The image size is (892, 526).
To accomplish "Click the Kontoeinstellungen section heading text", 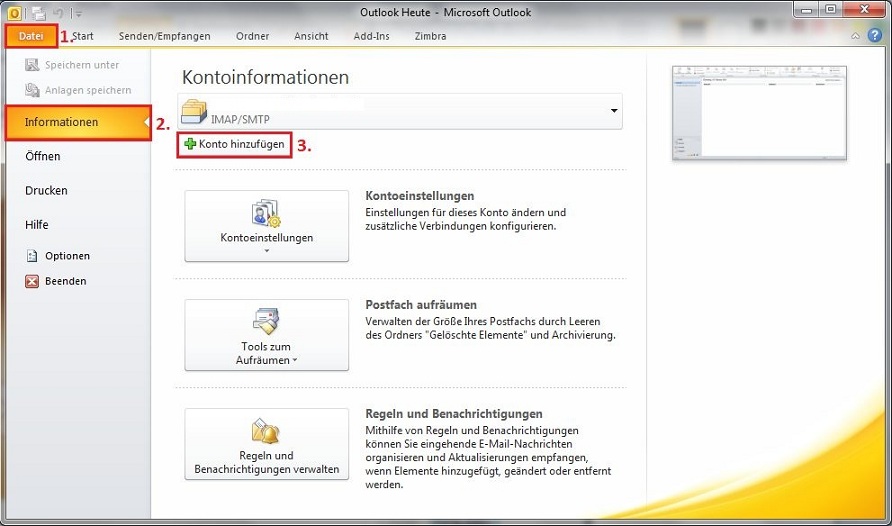I will [419, 196].
